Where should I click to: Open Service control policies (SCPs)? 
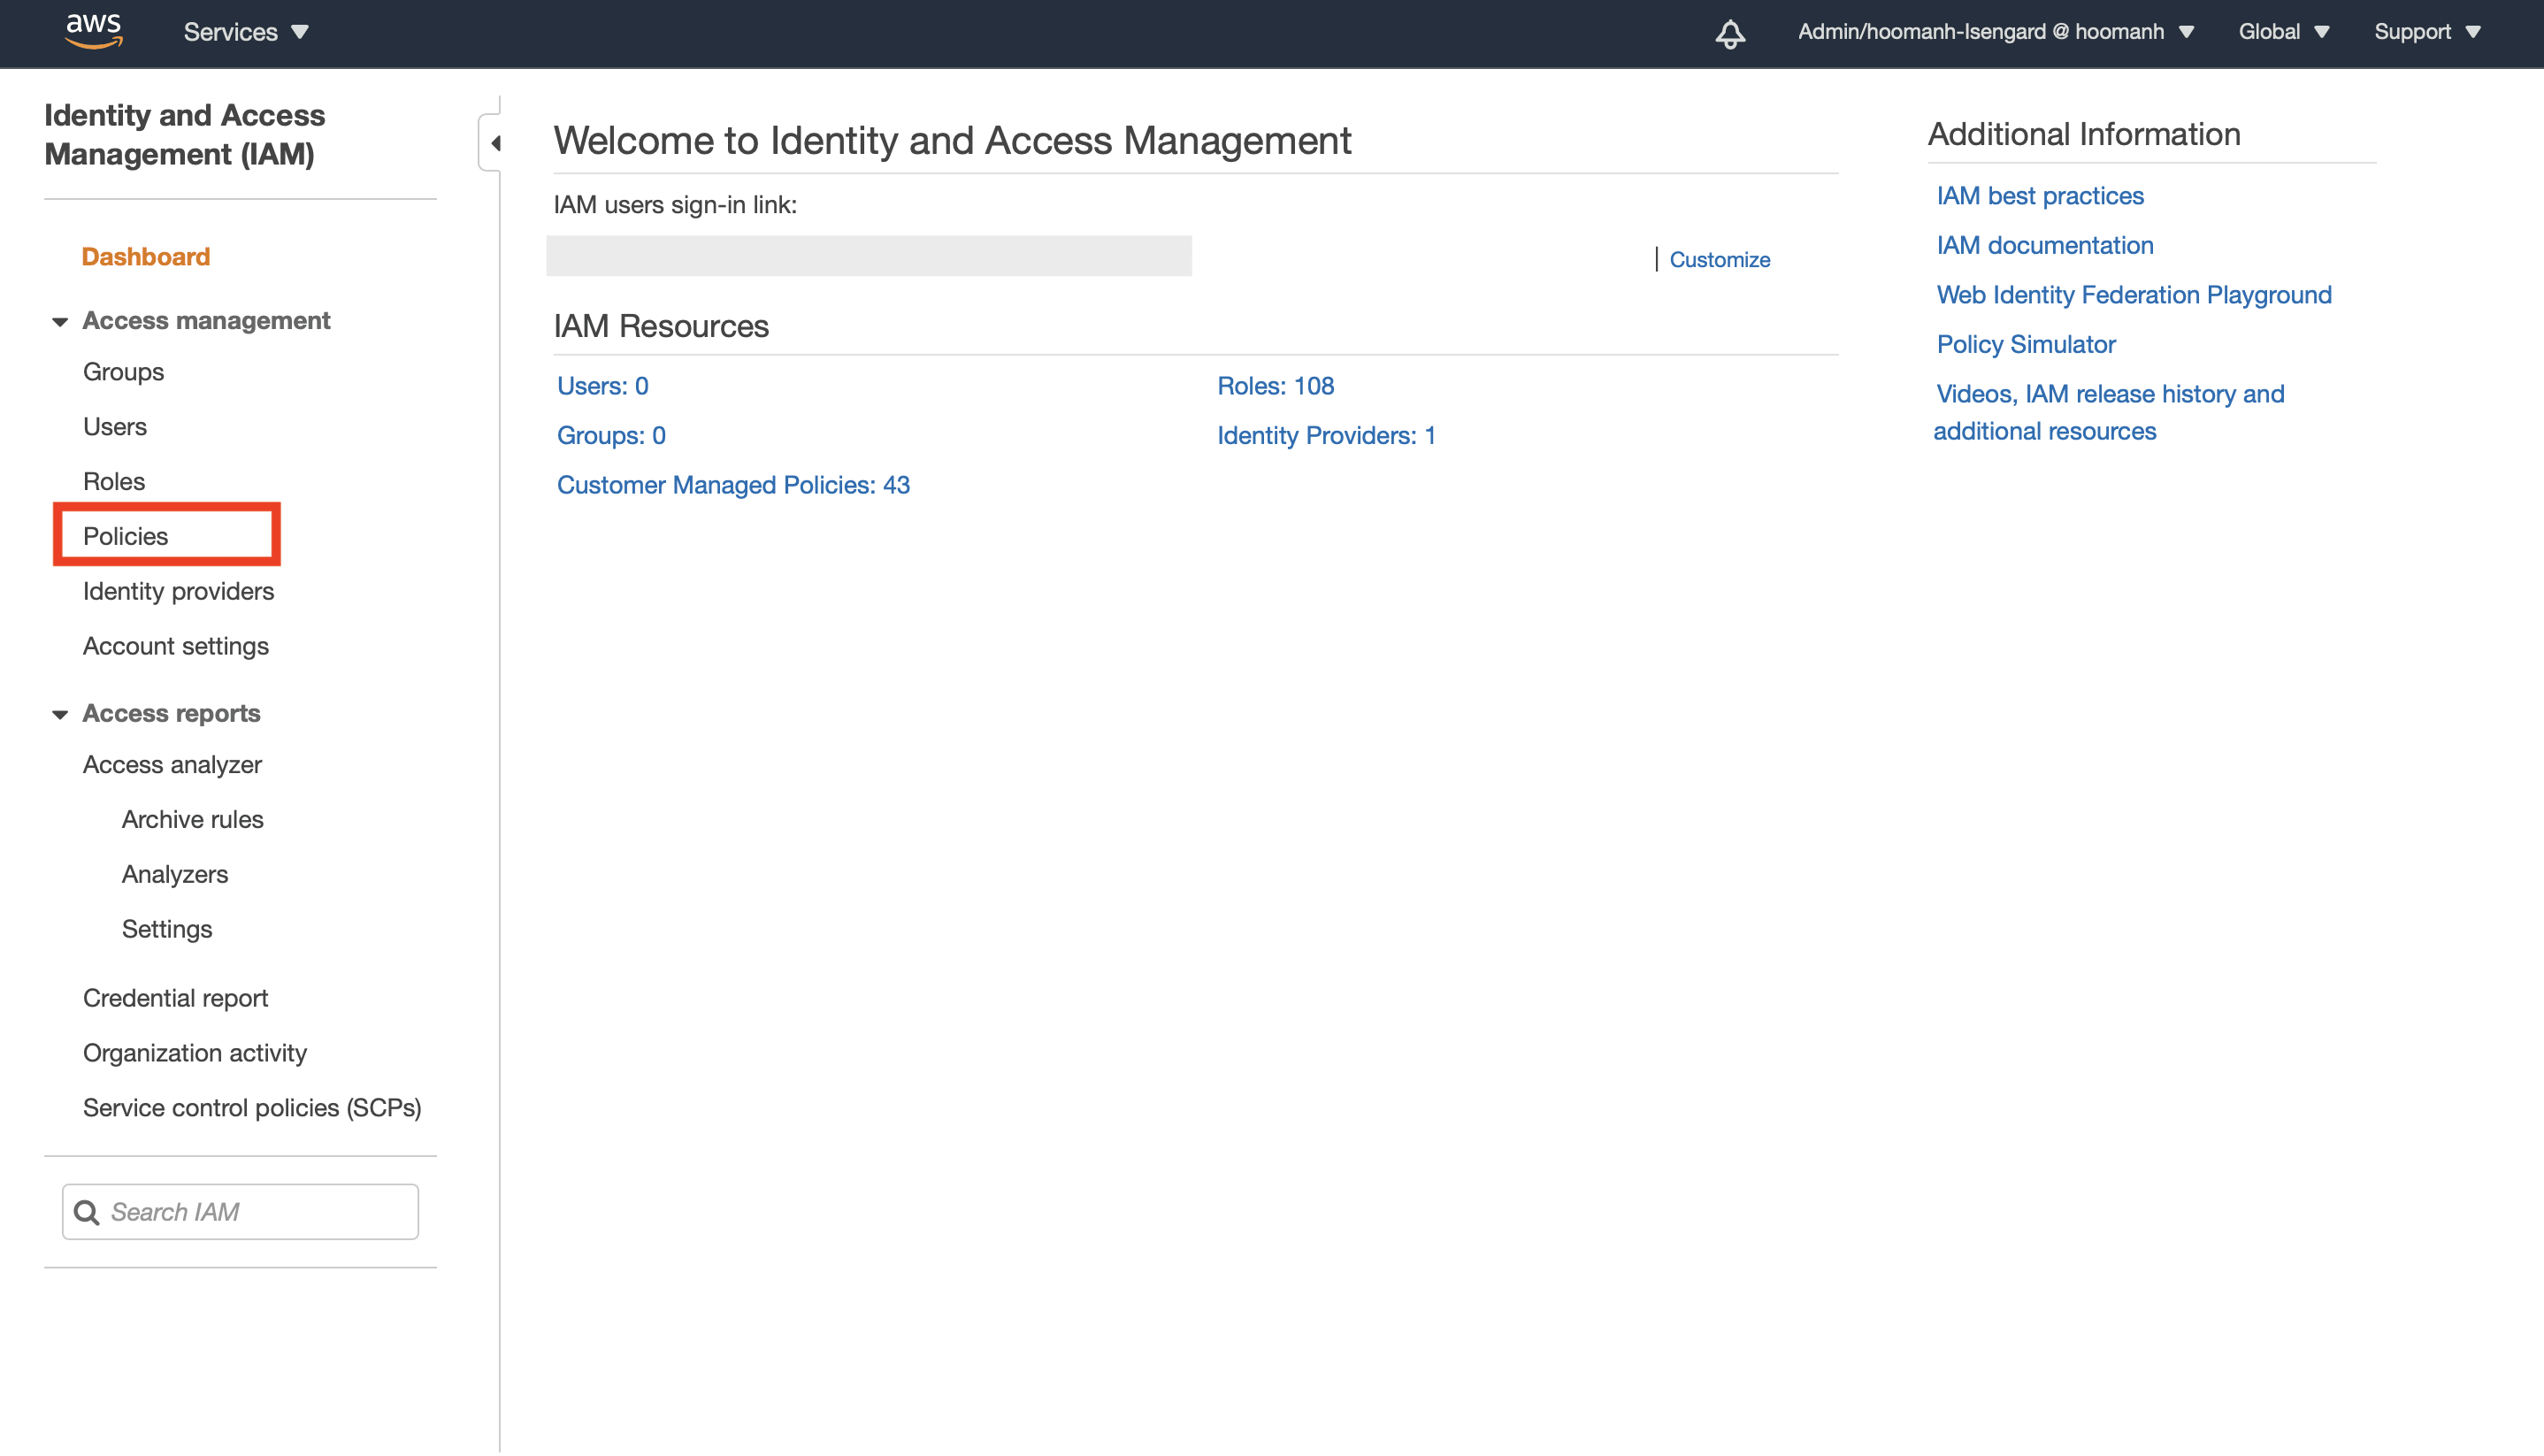[252, 1108]
